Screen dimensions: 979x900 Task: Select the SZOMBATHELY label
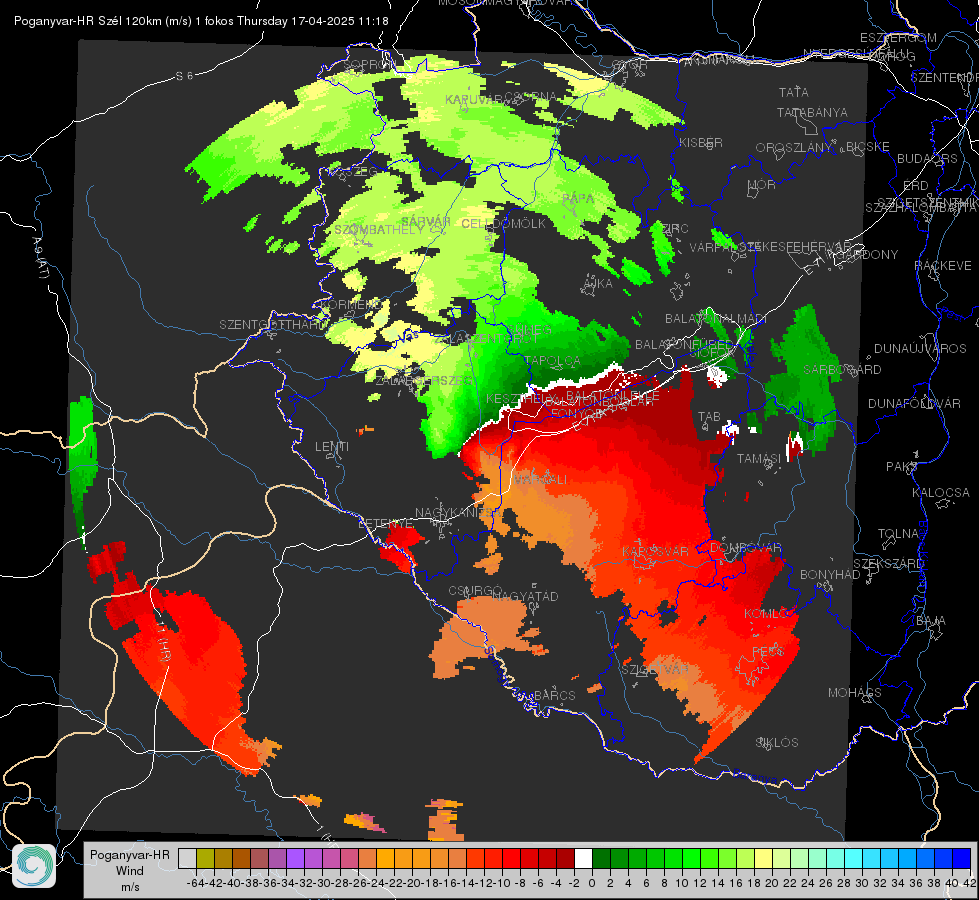379,230
